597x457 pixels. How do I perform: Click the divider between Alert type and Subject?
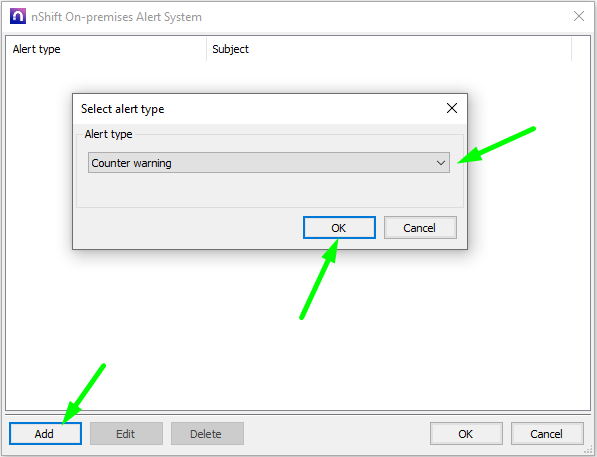(x=206, y=49)
